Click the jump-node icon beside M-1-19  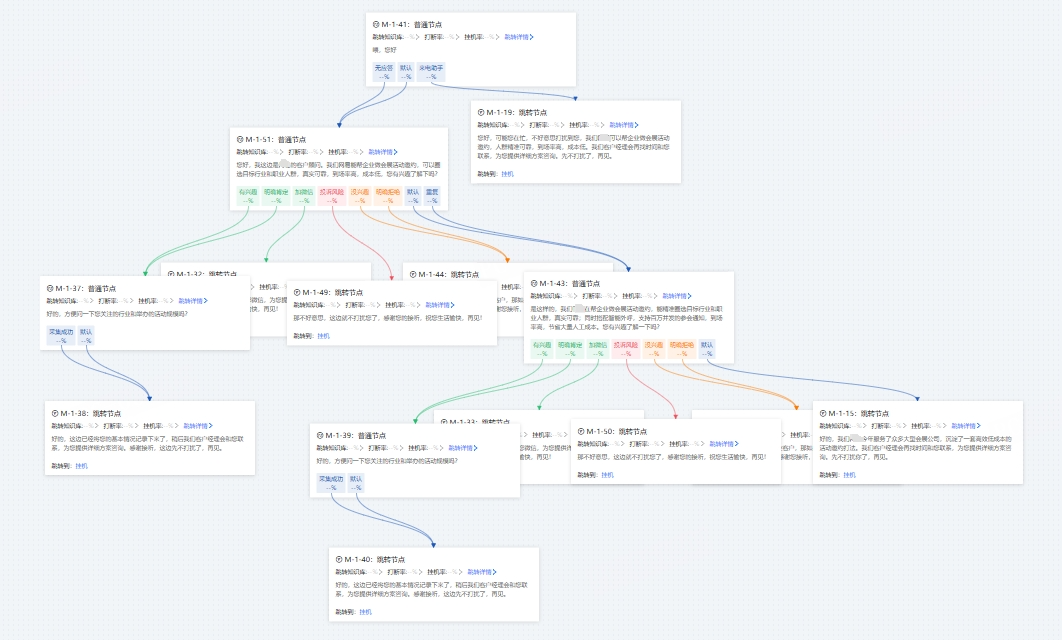point(481,112)
